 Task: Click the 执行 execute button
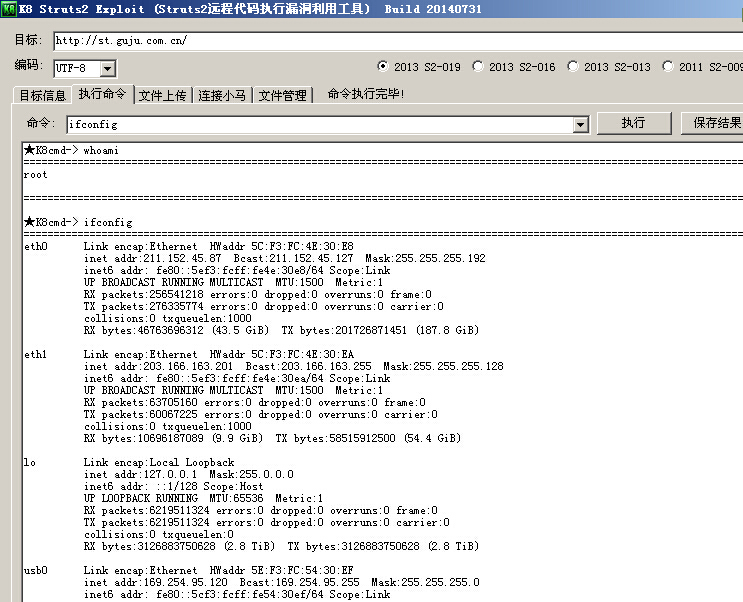click(634, 123)
